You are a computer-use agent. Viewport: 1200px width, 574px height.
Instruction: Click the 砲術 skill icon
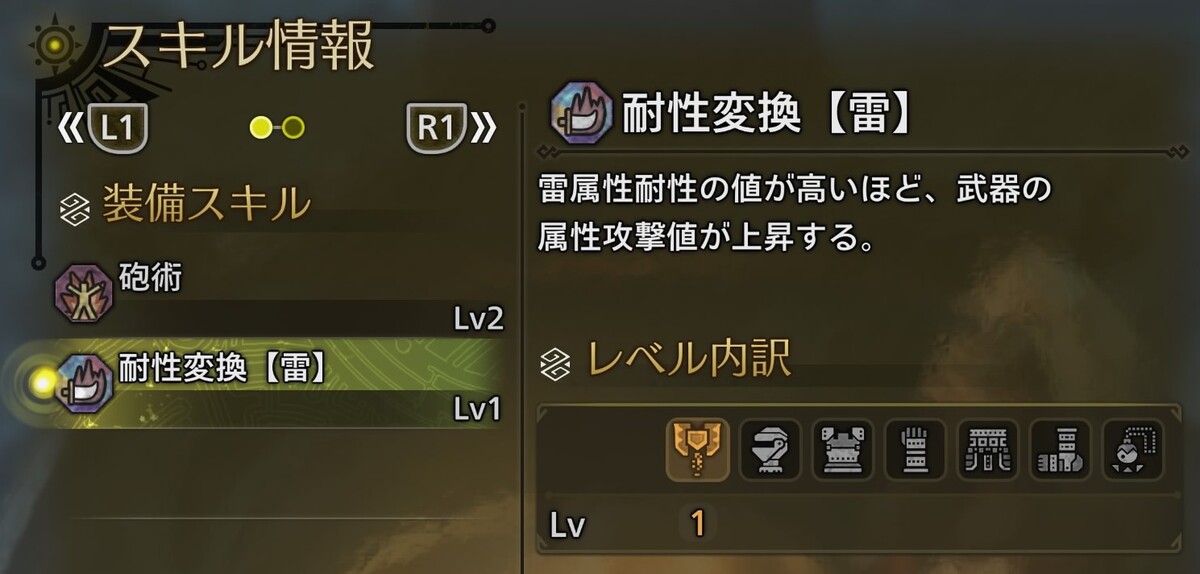pyautogui.click(x=85, y=295)
